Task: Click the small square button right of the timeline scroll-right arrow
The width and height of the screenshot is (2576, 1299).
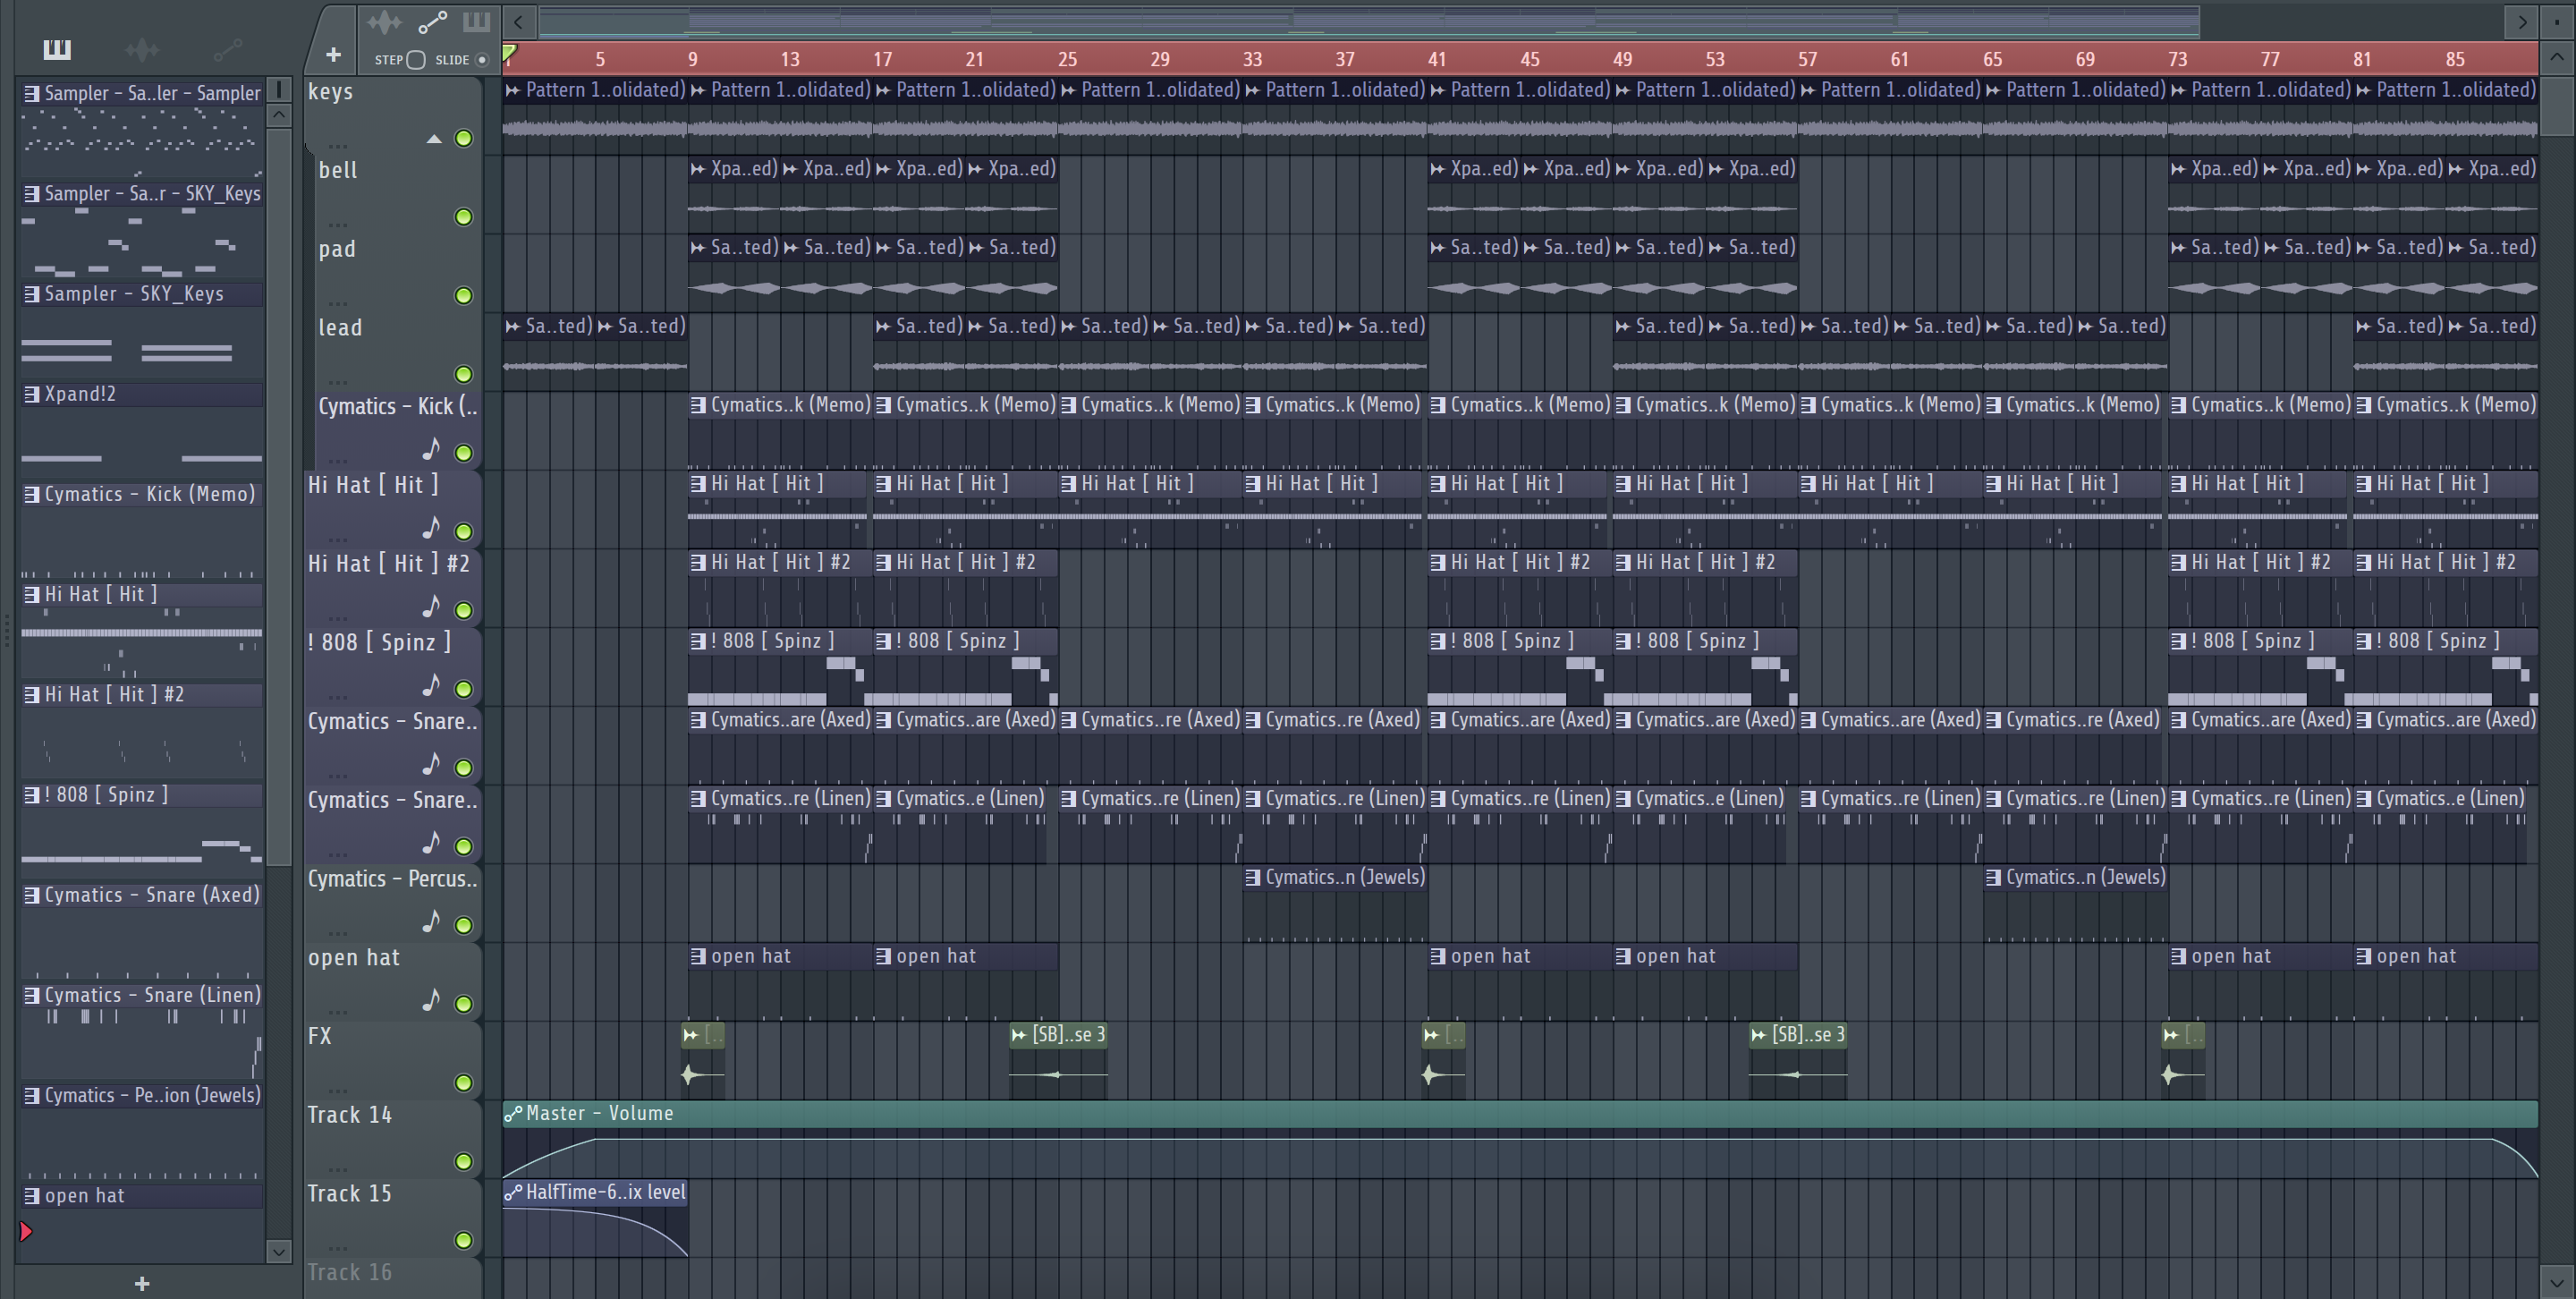Action: tap(2557, 21)
